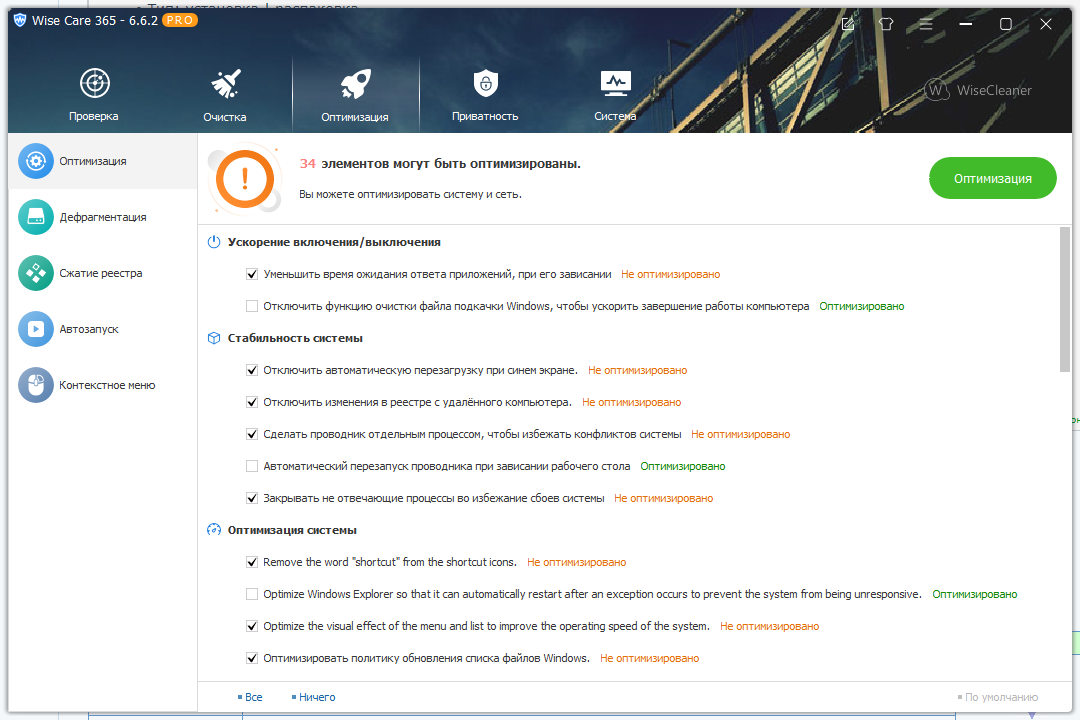The image size is (1080, 720).
Task: Click the PRO badge in title bar
Action: pyautogui.click(x=180, y=20)
